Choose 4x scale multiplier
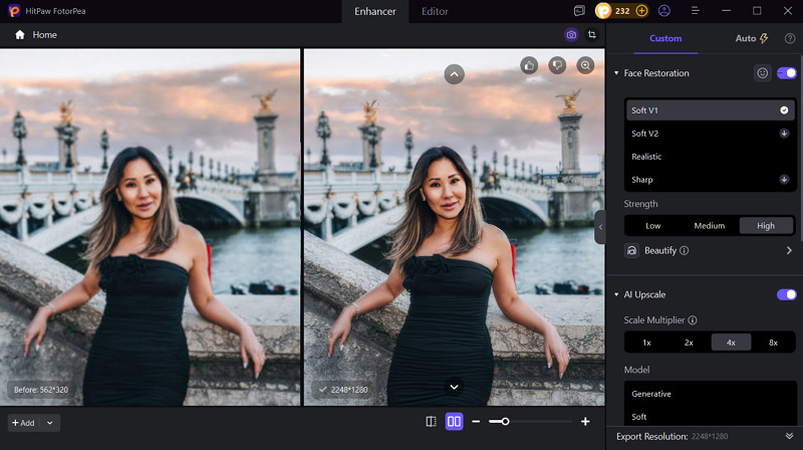Viewport: 803px width, 450px height. coord(731,342)
